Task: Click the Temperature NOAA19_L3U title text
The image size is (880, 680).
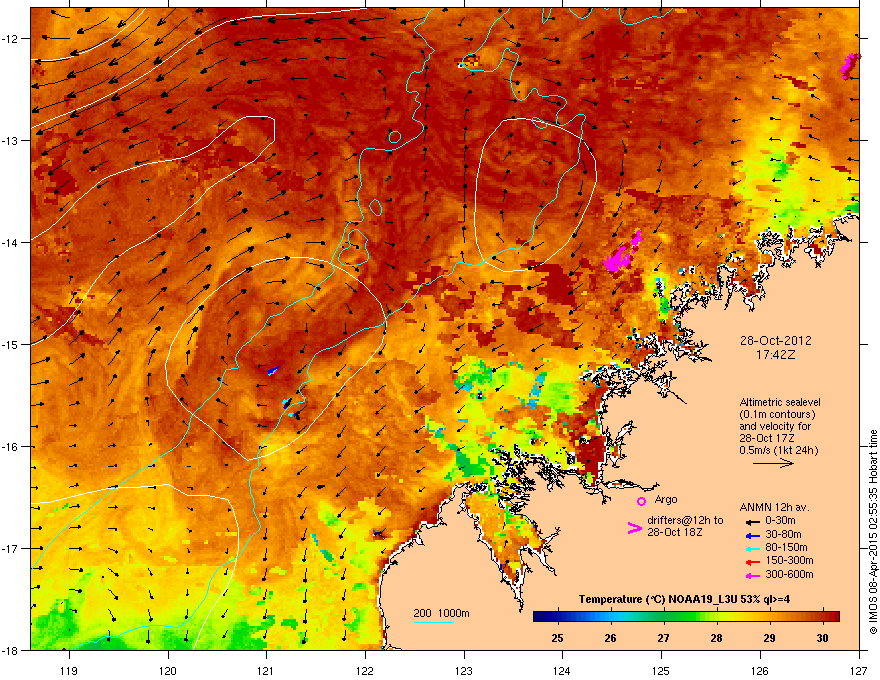Action: [684, 599]
